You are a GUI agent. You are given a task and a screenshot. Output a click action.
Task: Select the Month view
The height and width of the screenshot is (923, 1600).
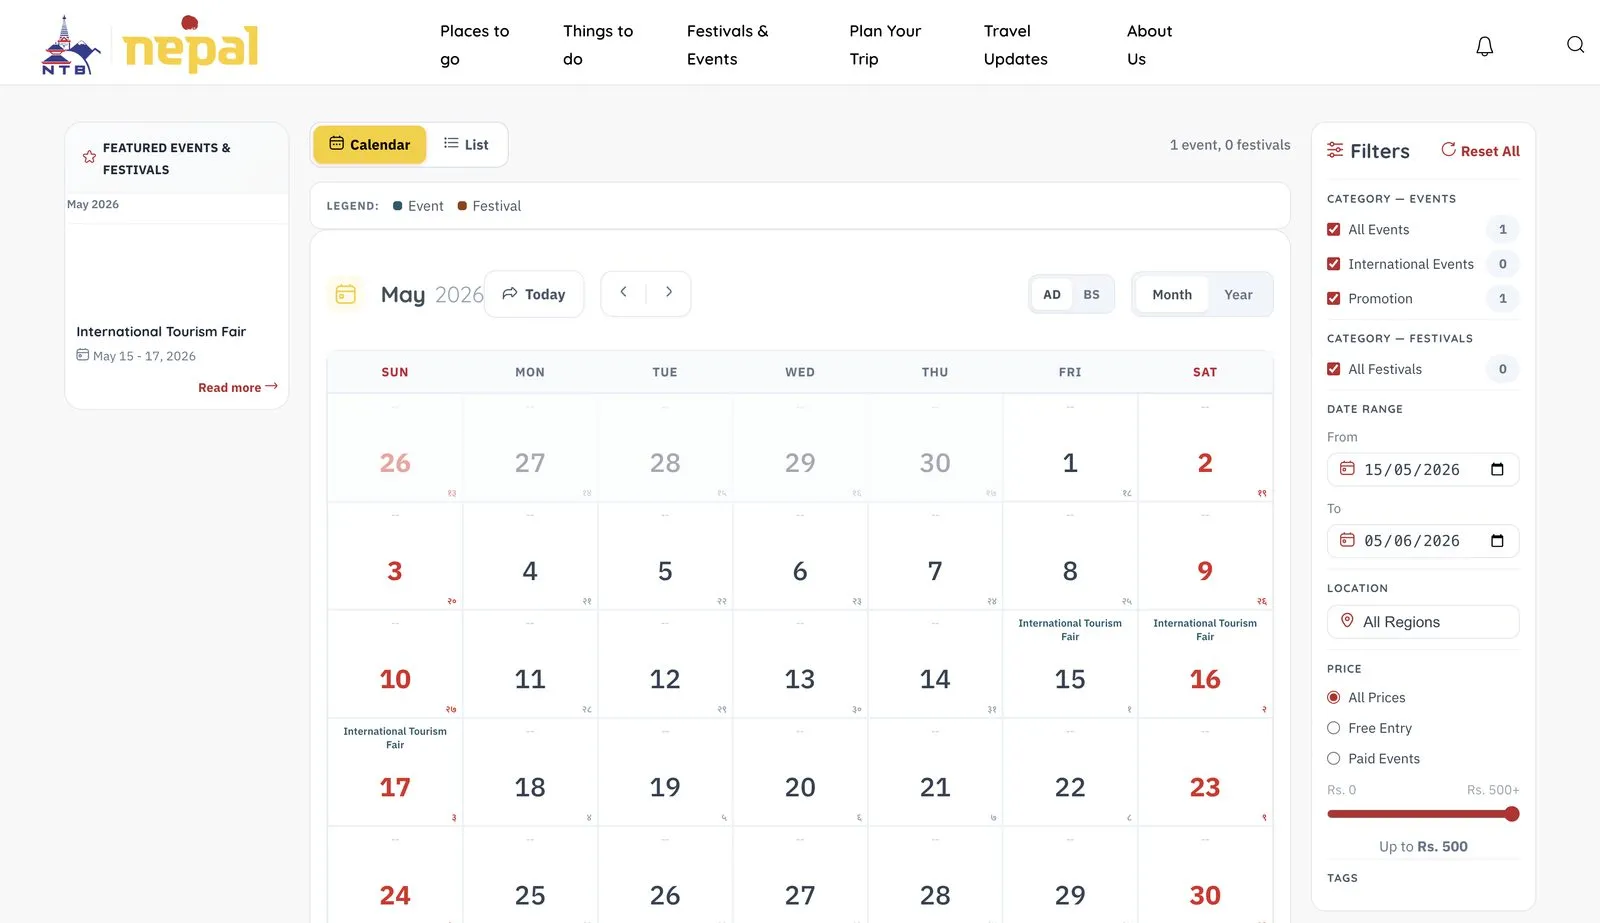[x=1172, y=295]
